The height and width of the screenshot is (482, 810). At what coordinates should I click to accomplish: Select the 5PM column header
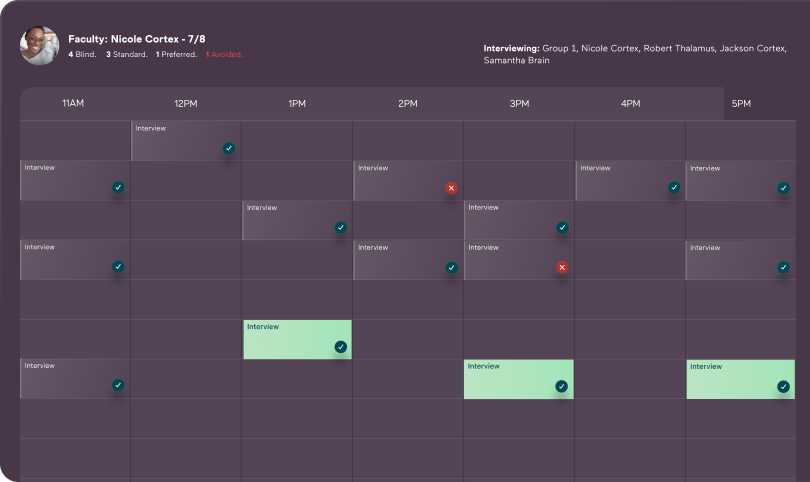coord(741,104)
